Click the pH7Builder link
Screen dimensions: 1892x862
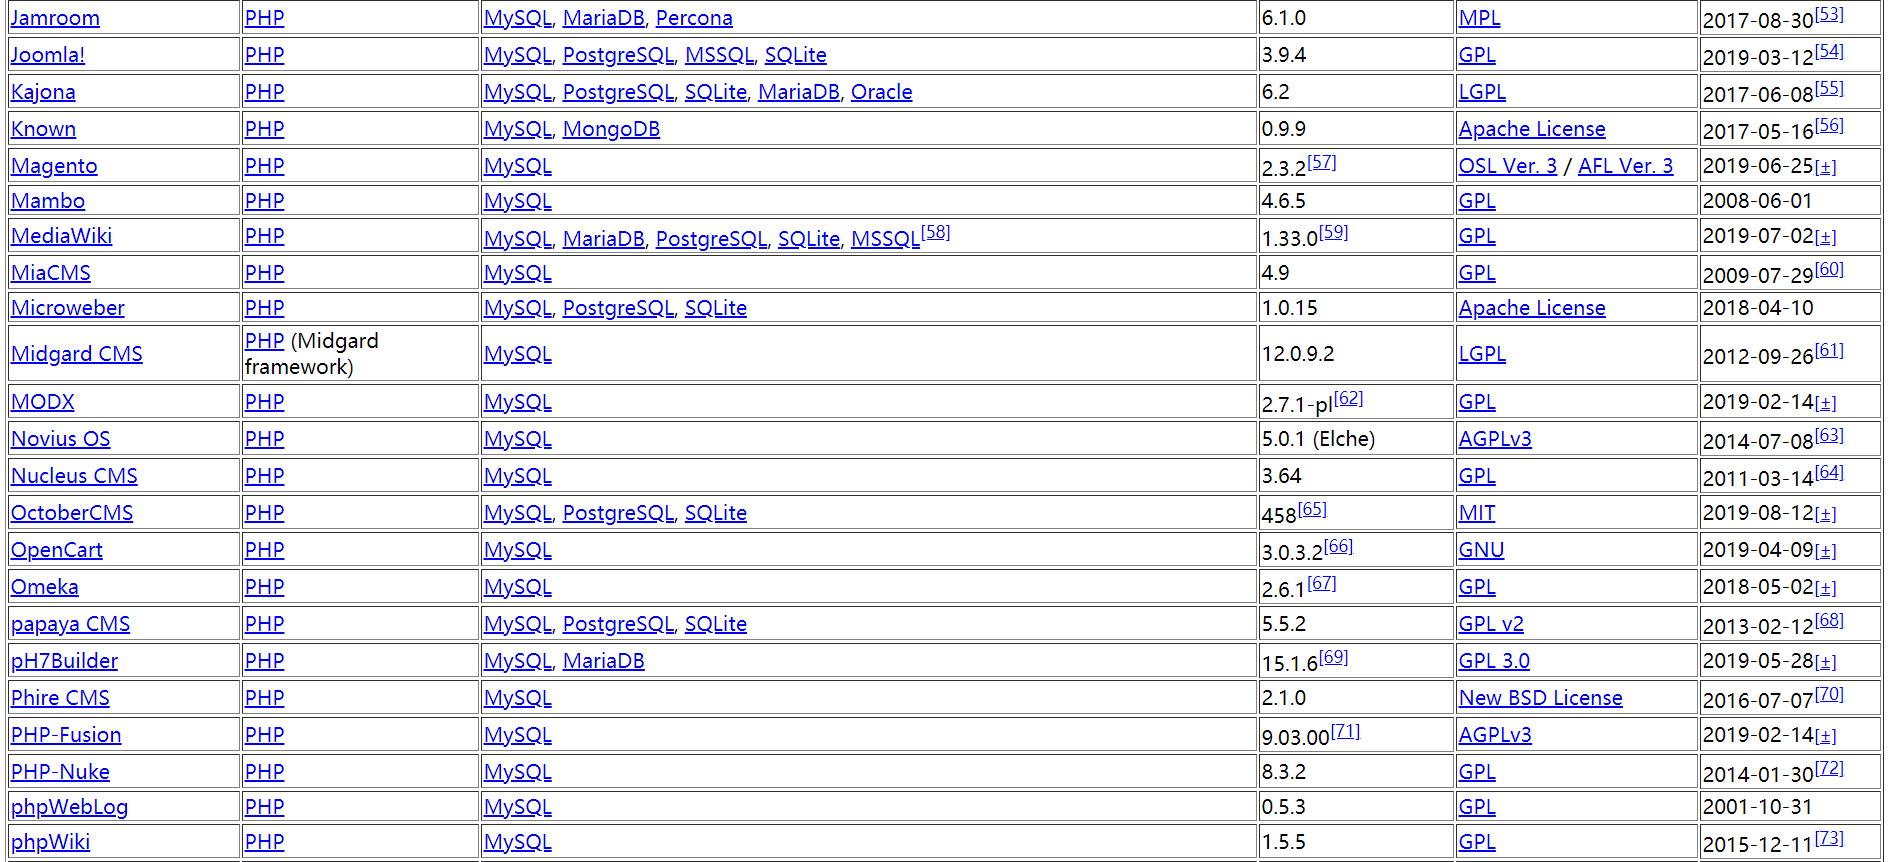tap(64, 661)
